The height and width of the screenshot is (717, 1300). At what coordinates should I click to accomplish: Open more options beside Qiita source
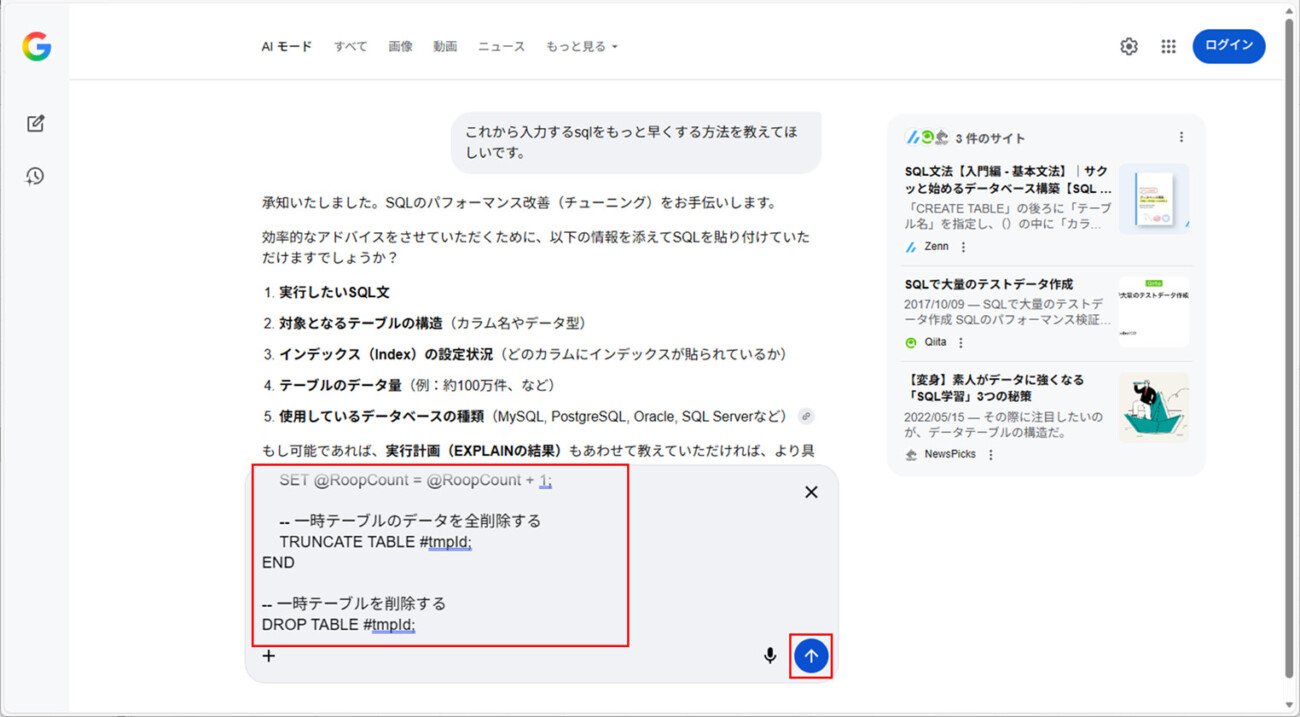pos(961,343)
